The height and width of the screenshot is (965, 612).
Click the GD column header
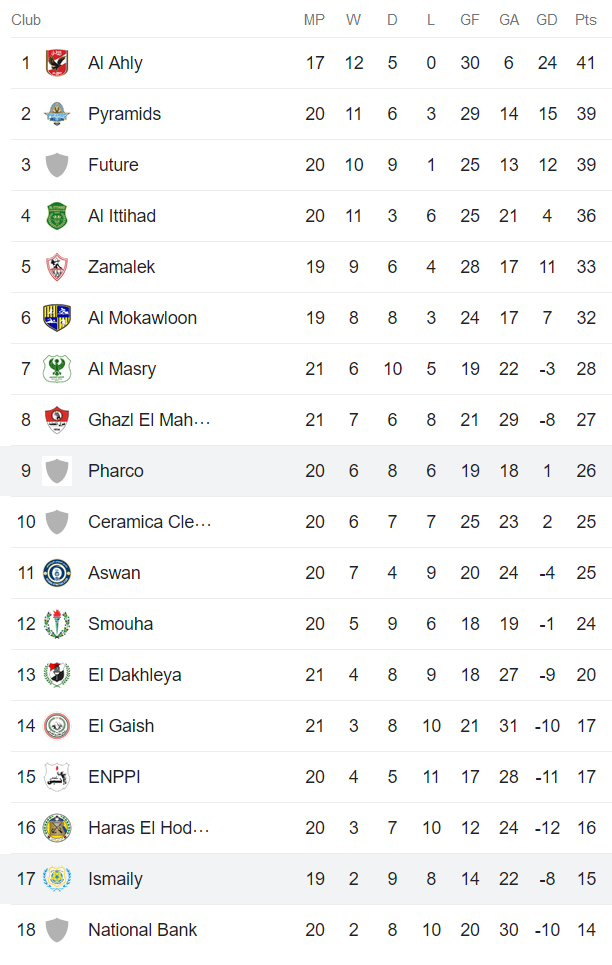point(546,19)
